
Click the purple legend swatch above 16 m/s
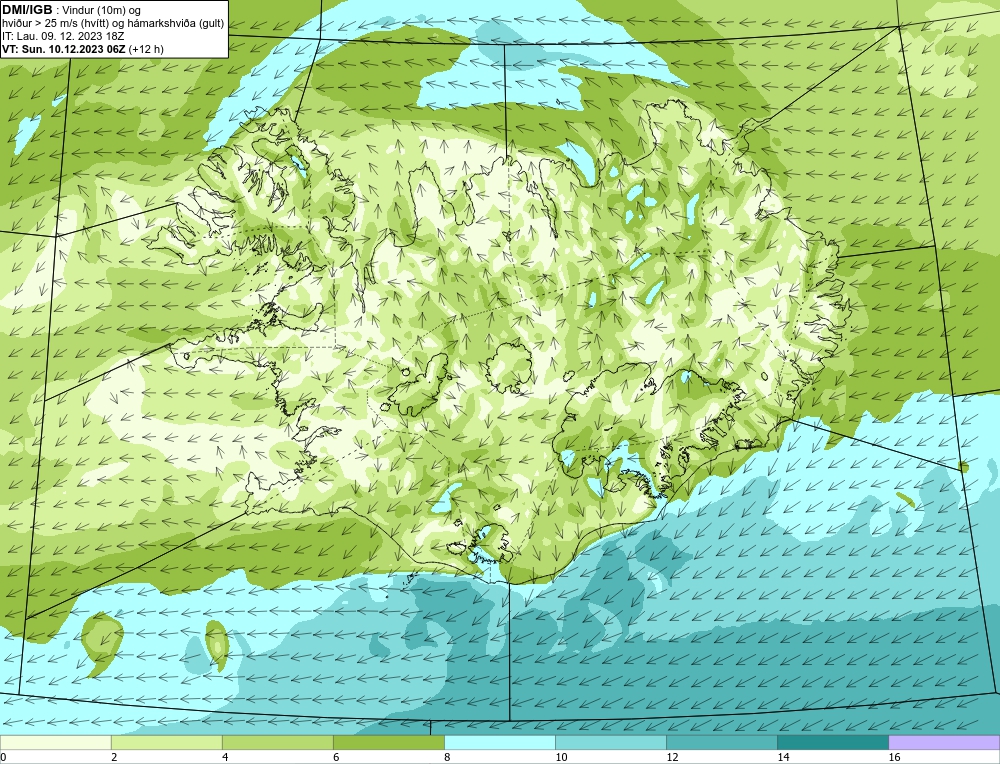click(944, 742)
